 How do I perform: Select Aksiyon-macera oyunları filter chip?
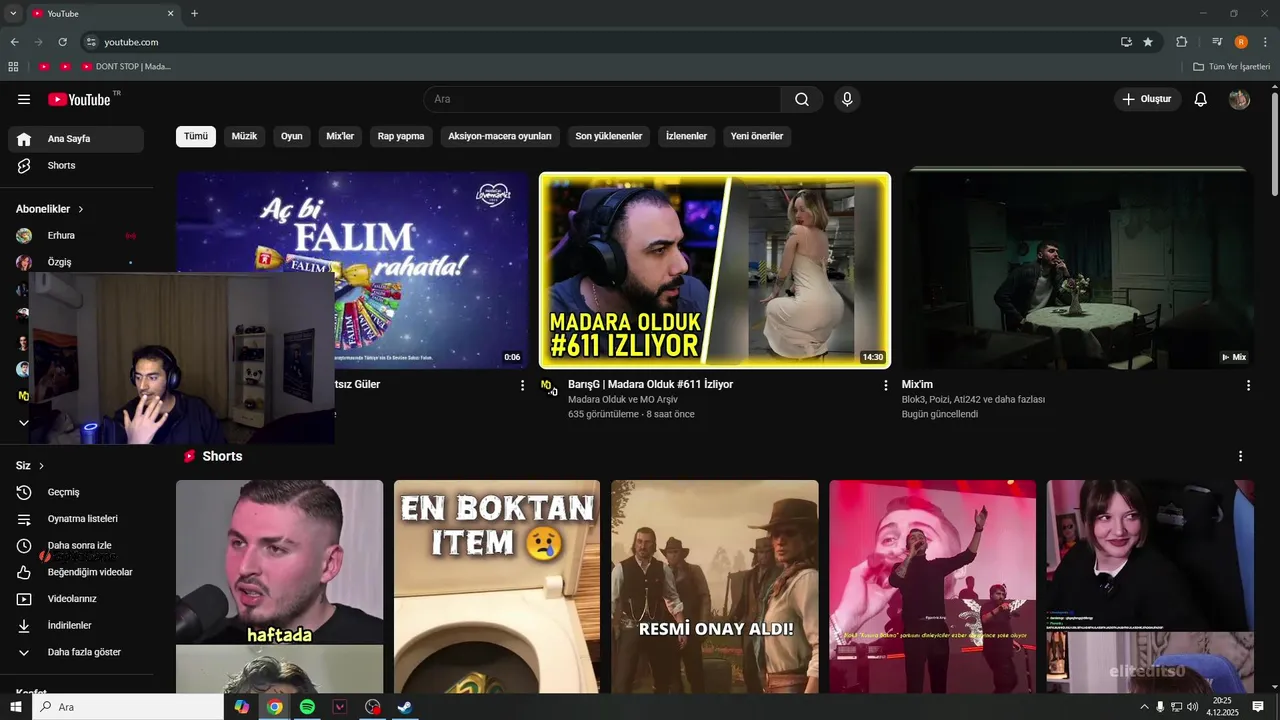pos(500,136)
